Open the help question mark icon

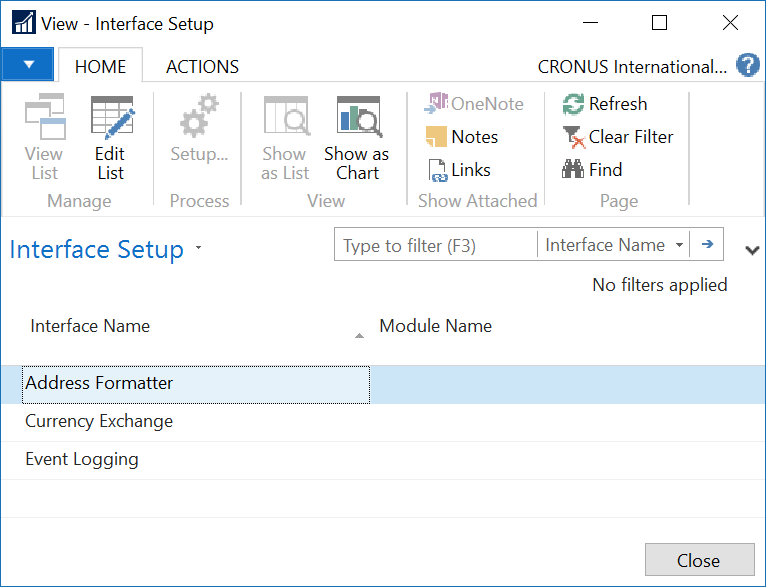tap(748, 65)
